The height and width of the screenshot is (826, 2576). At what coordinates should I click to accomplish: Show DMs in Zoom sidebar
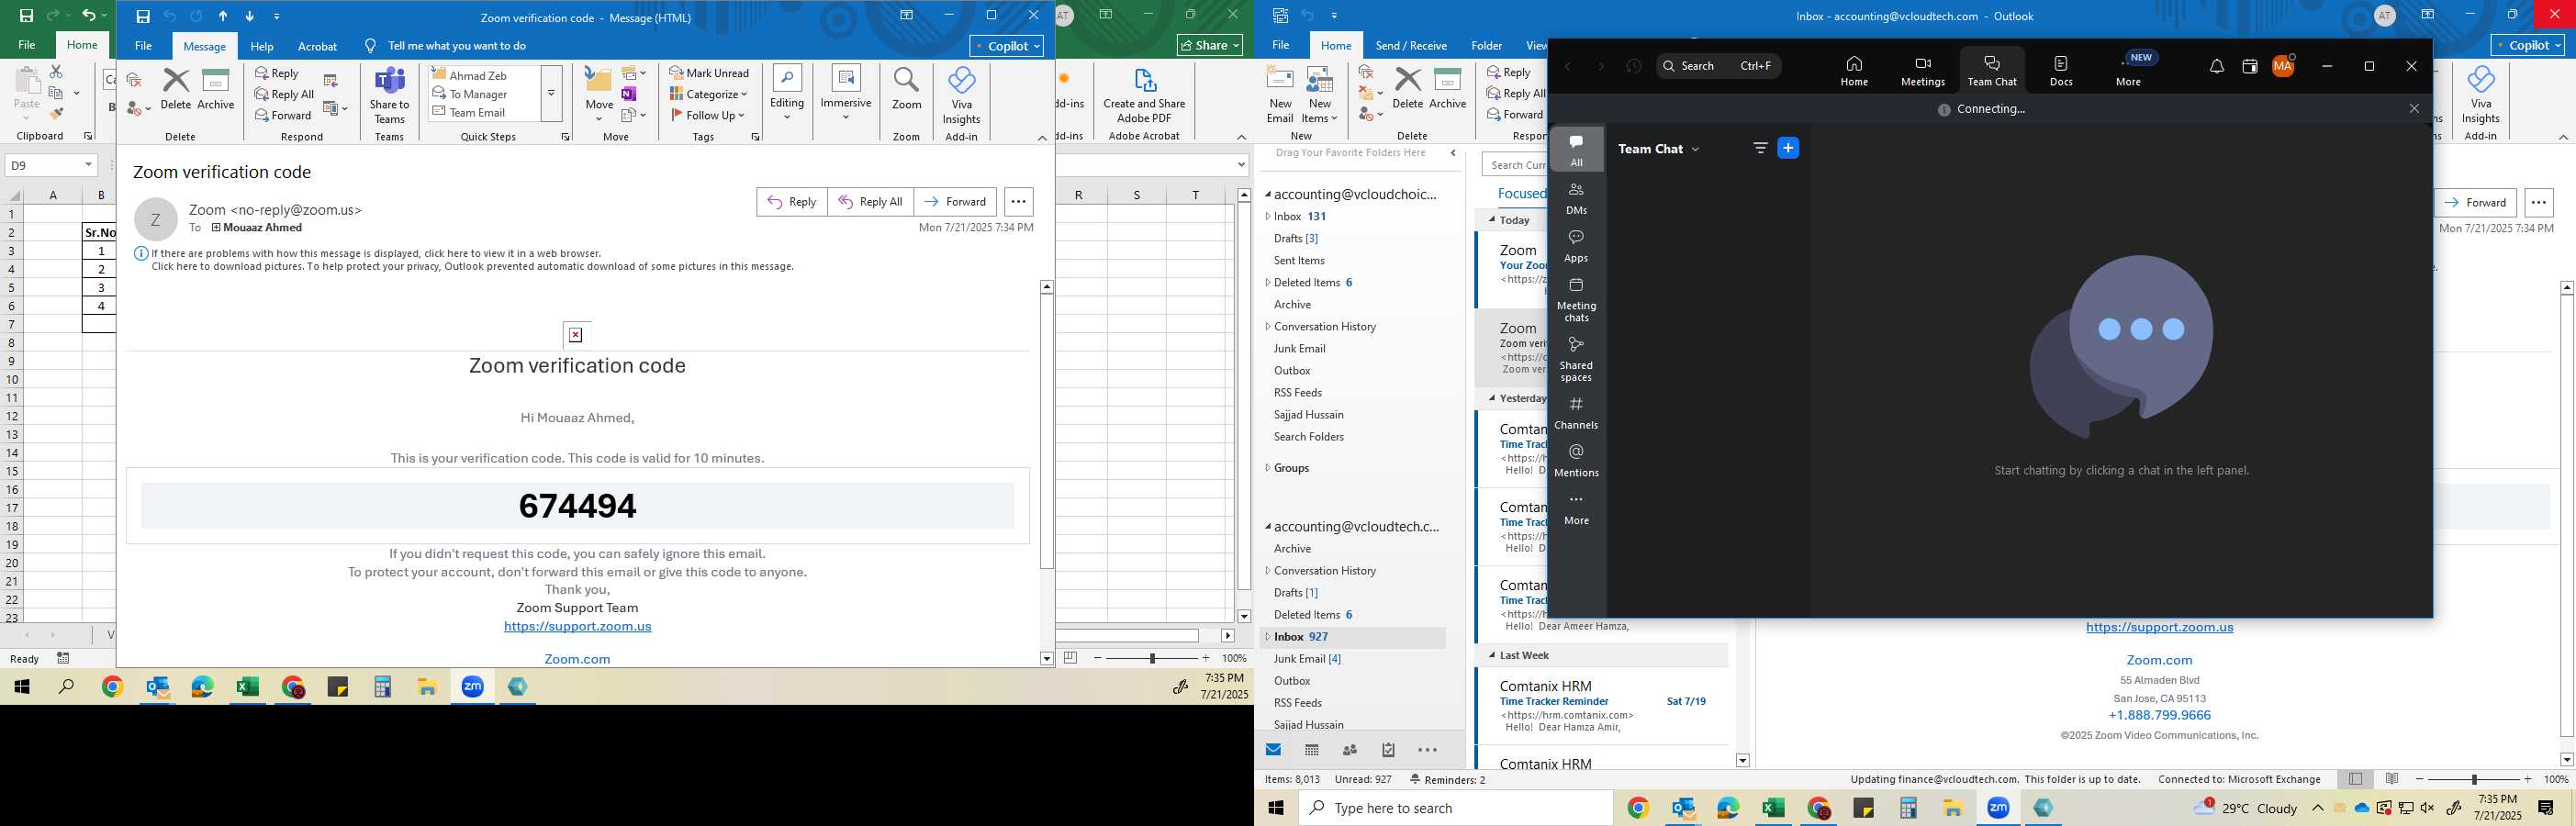click(x=1576, y=198)
